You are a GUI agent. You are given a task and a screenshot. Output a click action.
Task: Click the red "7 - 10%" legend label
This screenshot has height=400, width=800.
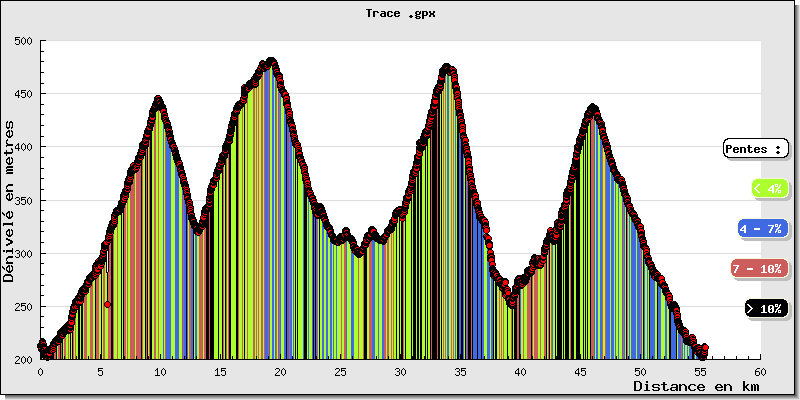(x=759, y=269)
